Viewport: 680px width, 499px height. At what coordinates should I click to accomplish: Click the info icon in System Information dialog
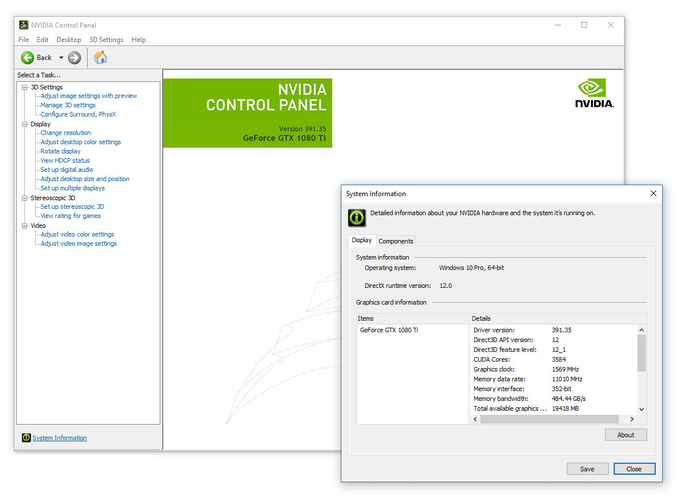tap(357, 218)
